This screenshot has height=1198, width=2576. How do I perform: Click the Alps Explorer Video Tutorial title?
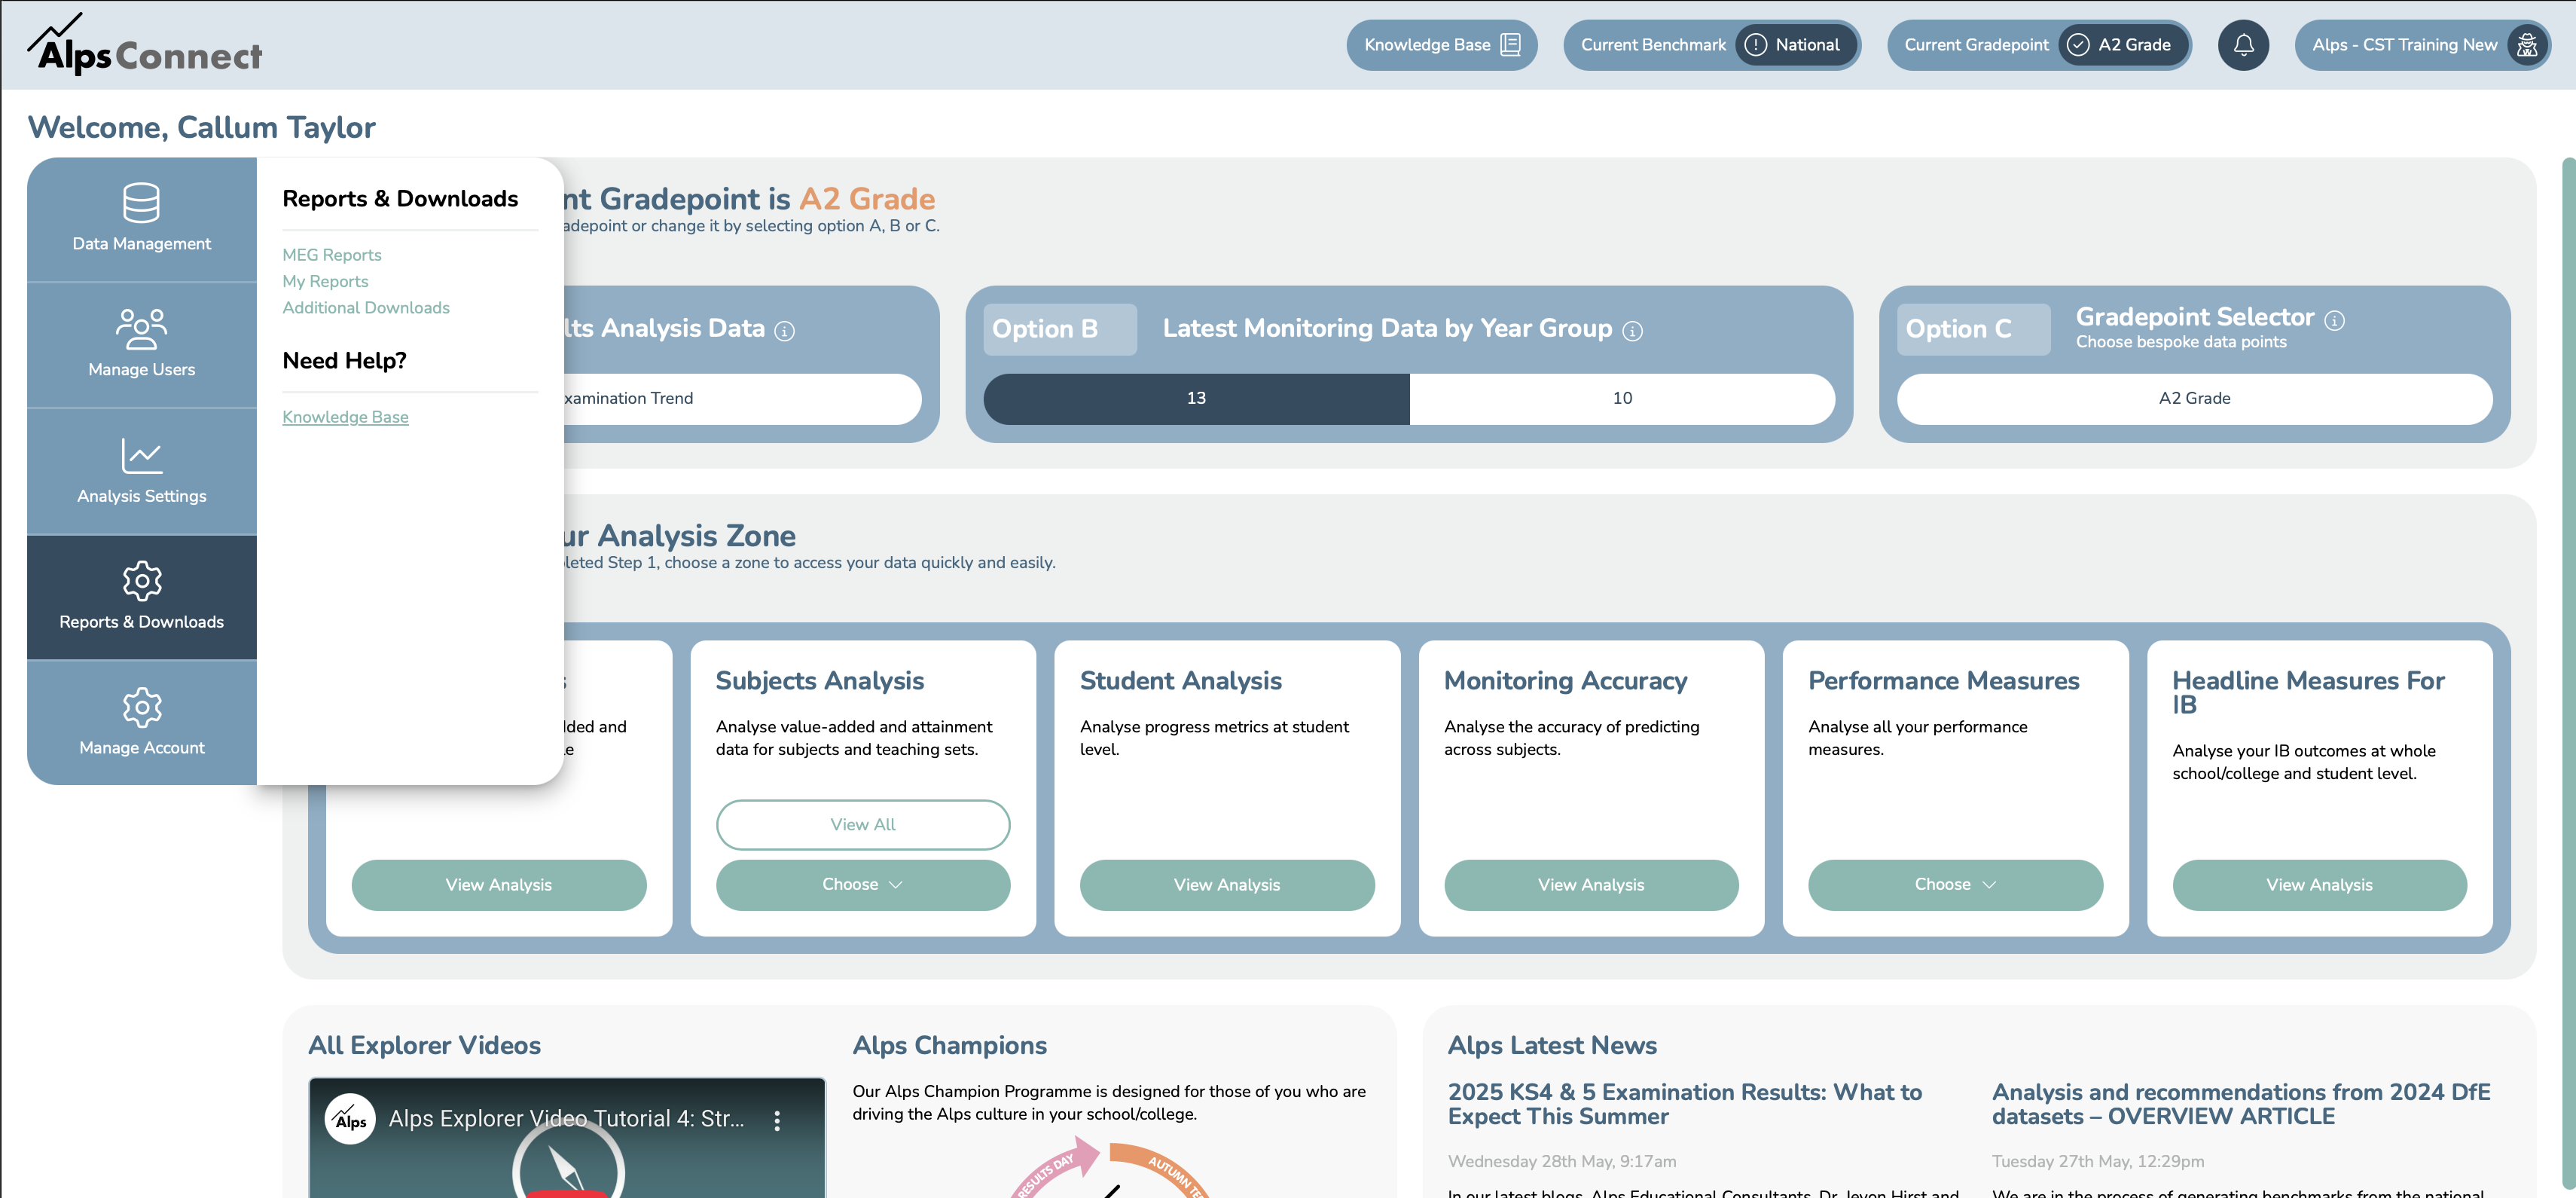566,1119
